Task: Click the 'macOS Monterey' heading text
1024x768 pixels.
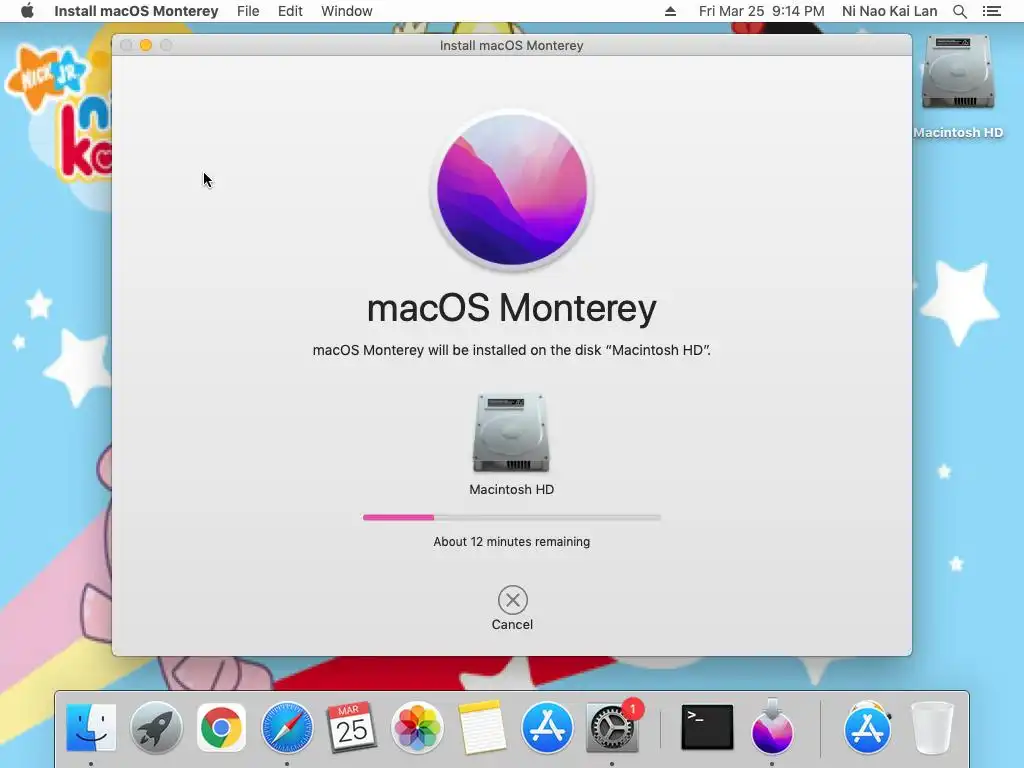Action: tap(512, 308)
